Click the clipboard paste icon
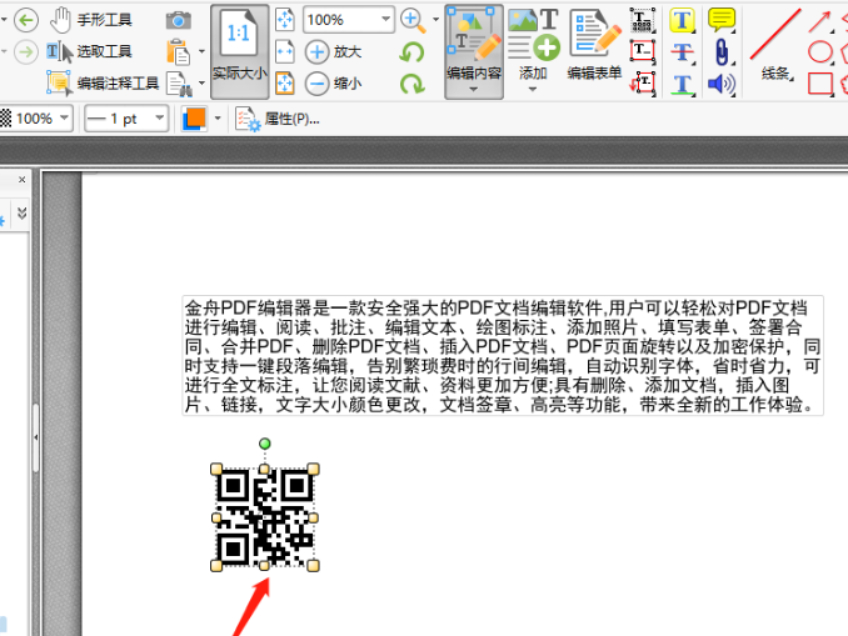Image resolution: width=848 pixels, height=636 pixels. 178,52
